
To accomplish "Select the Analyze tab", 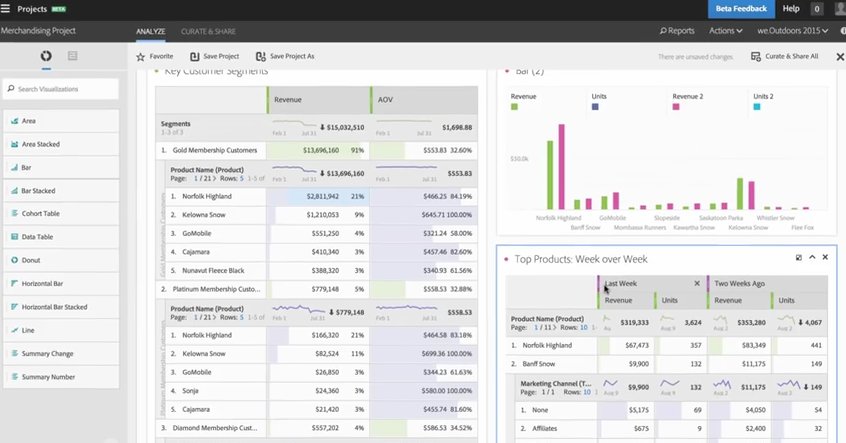I will pyautogui.click(x=151, y=31).
